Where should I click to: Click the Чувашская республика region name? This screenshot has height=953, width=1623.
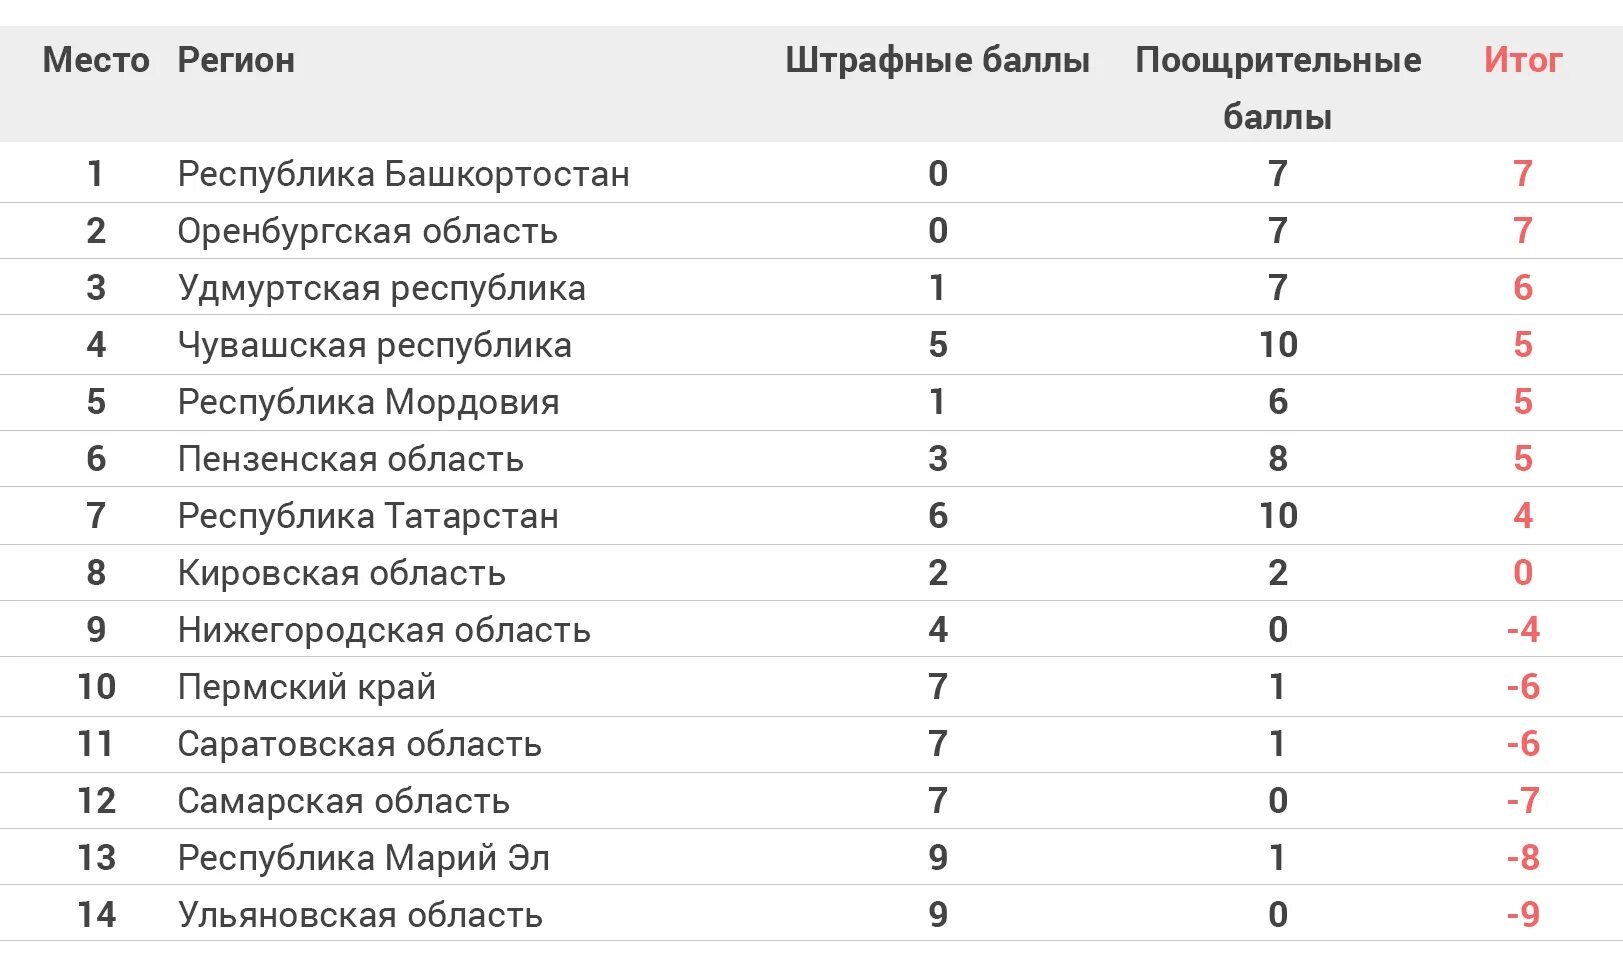375,345
